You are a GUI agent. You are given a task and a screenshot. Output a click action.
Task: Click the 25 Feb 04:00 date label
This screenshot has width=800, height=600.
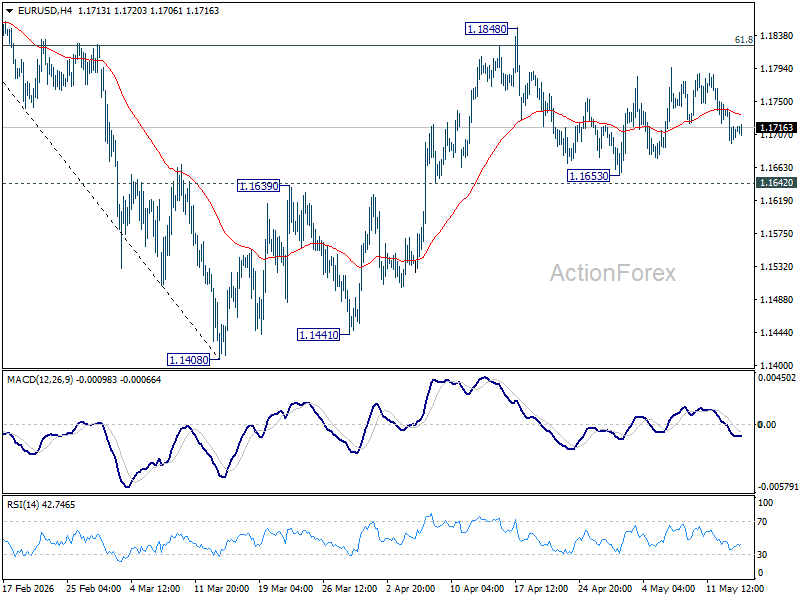[93, 589]
